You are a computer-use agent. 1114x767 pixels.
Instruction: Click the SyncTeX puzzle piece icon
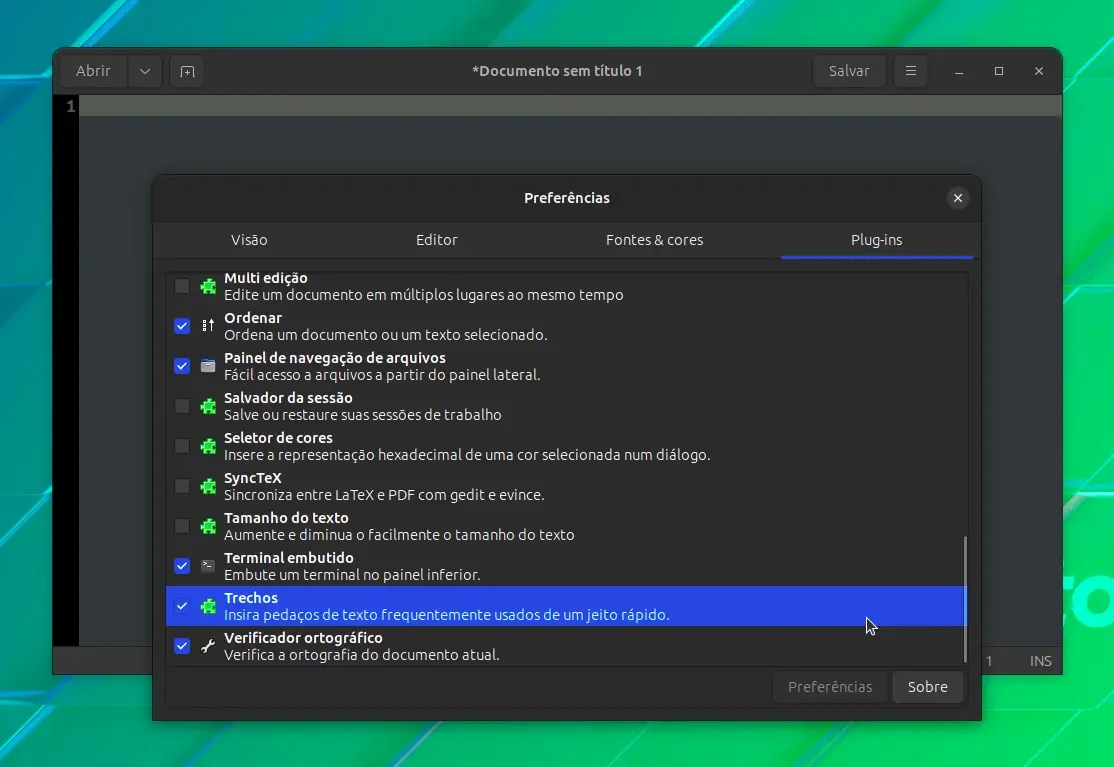click(208, 486)
